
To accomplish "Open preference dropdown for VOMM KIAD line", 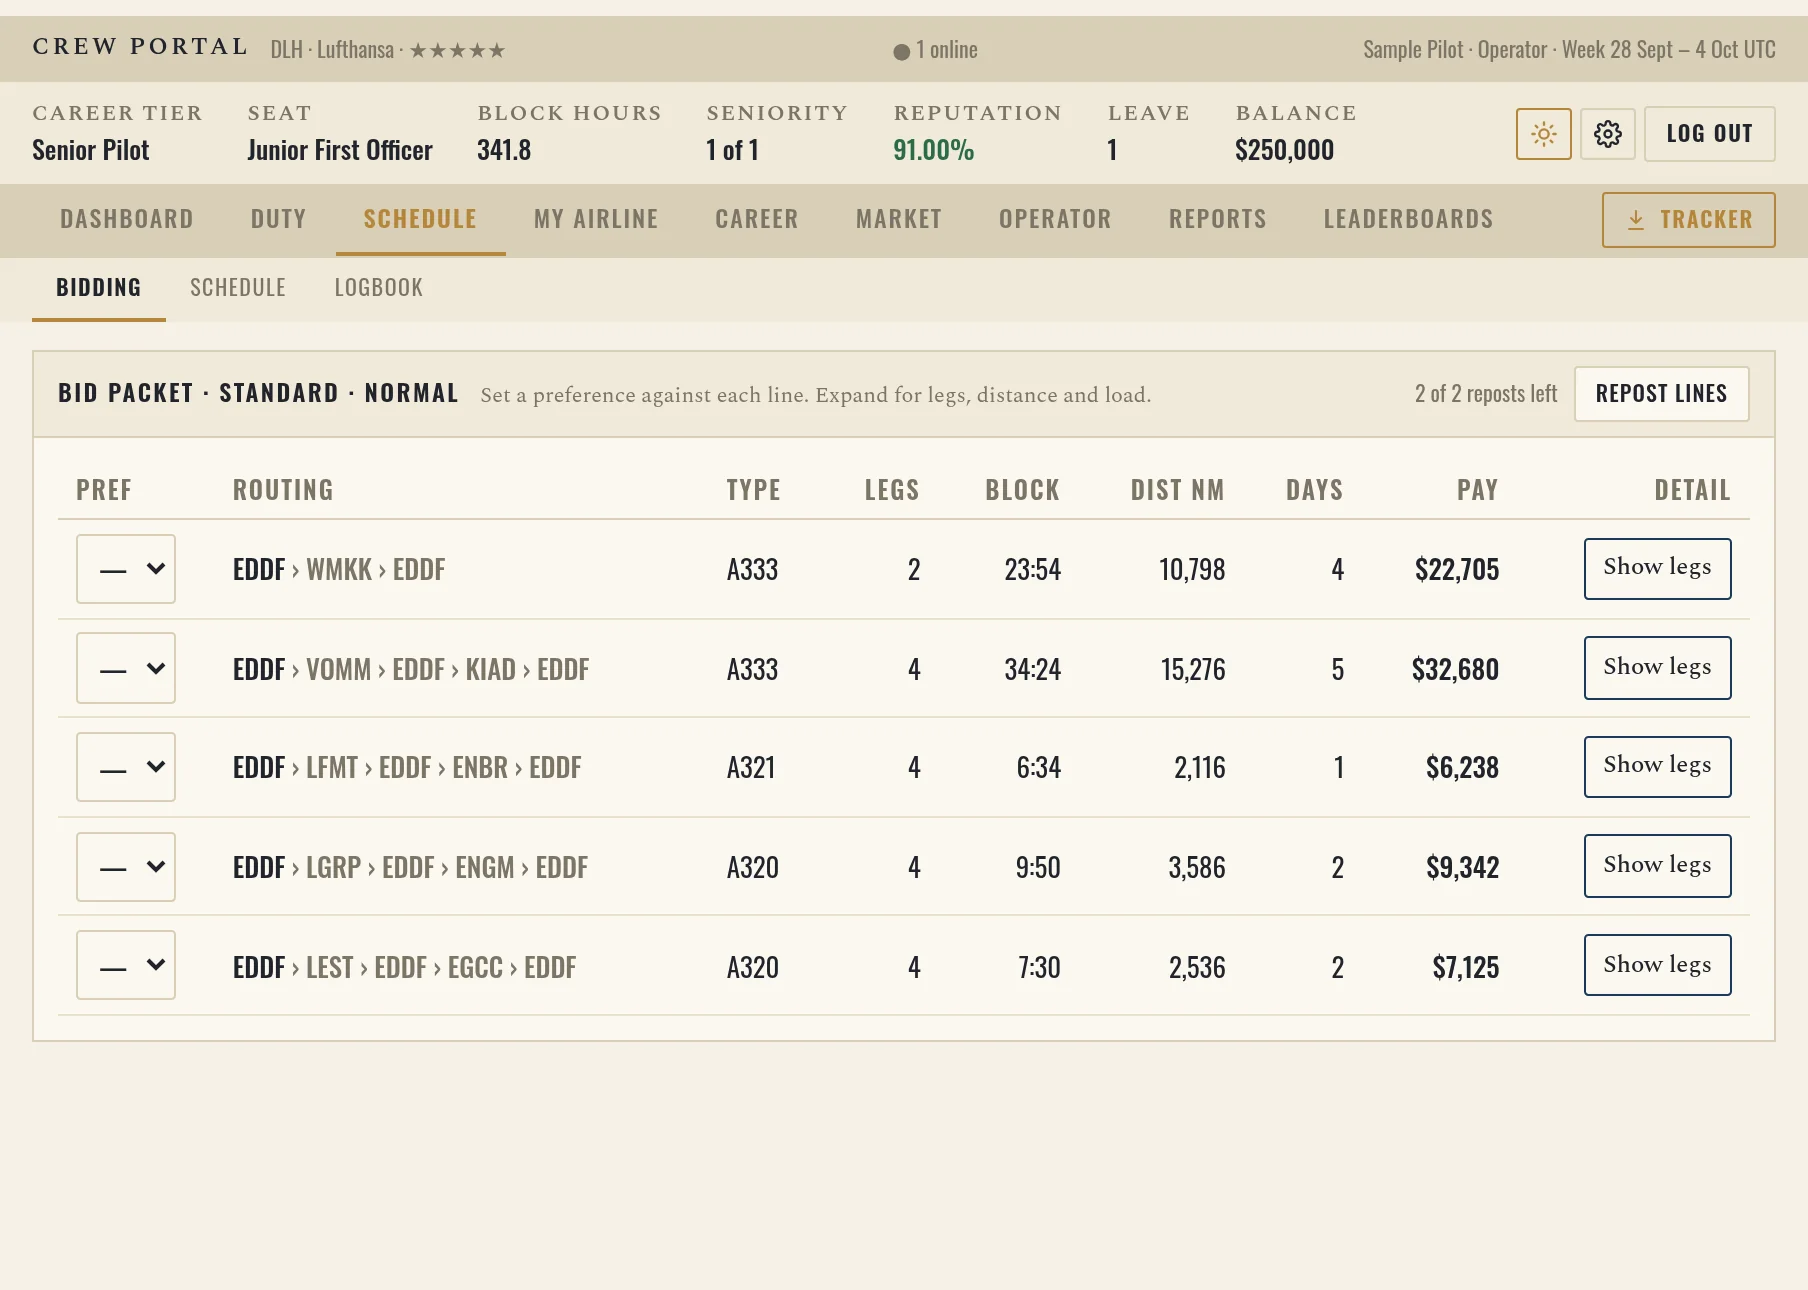I will pos(126,668).
